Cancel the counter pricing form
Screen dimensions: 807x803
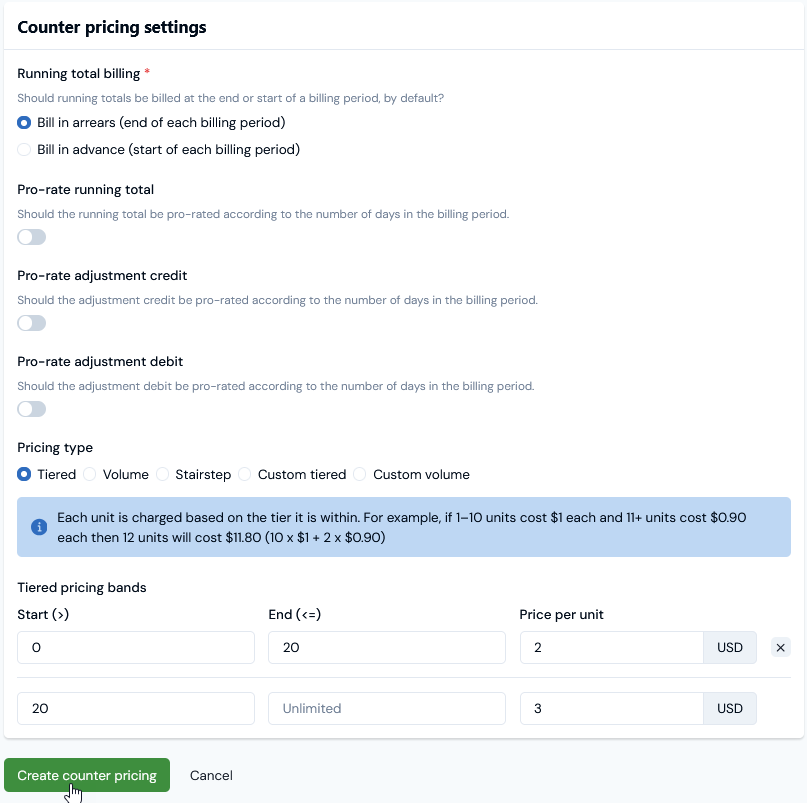211,775
